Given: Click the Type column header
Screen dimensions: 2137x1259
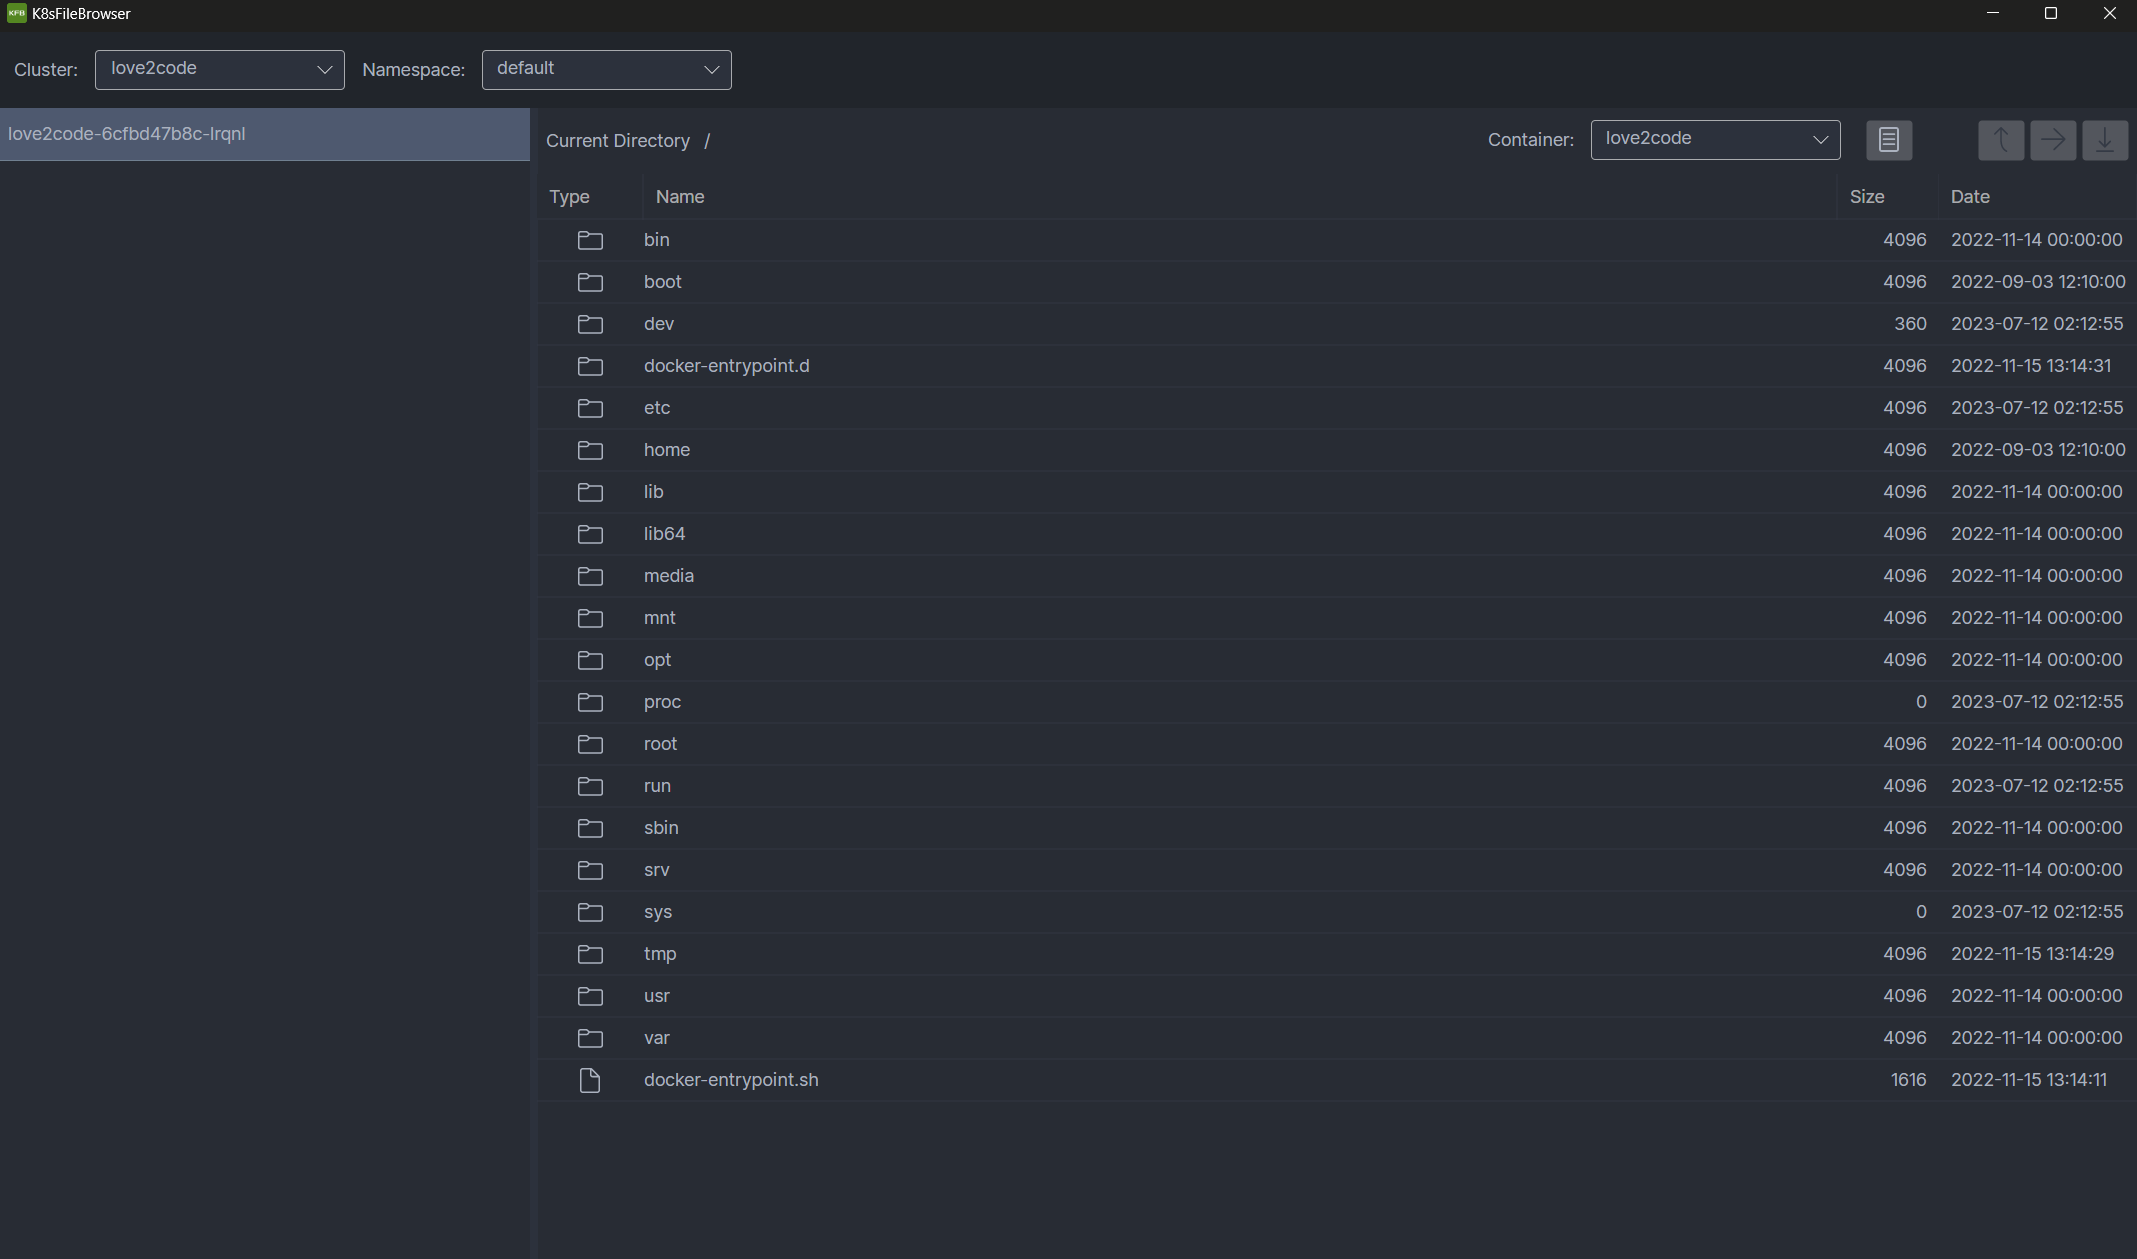Looking at the screenshot, I should [569, 197].
